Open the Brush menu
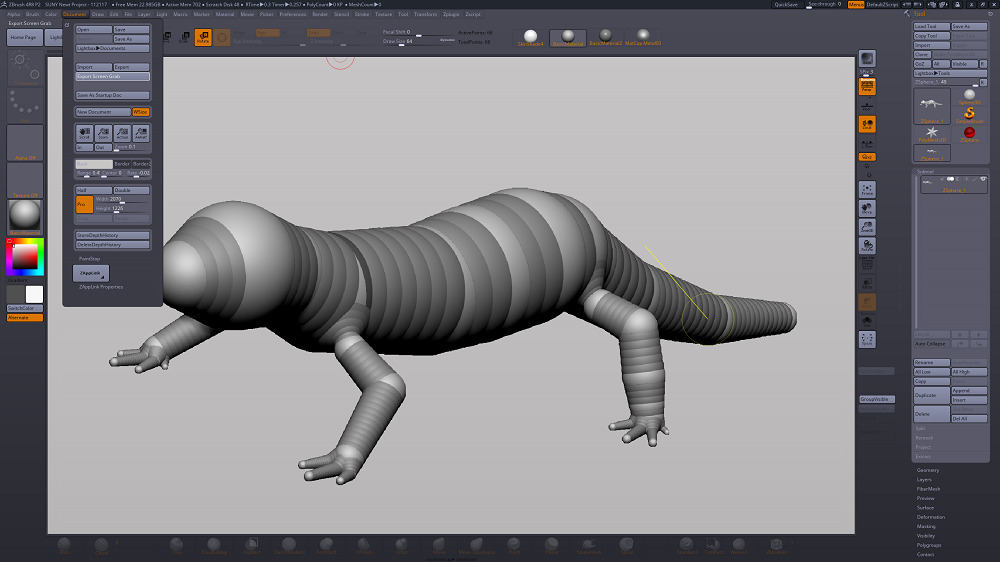The height and width of the screenshot is (562, 1000). pos(32,14)
